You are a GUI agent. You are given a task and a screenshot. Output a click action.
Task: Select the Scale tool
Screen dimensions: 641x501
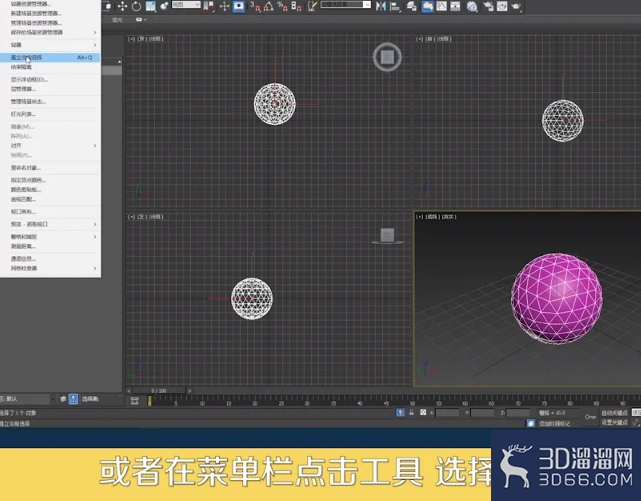pyautogui.click(x=150, y=6)
